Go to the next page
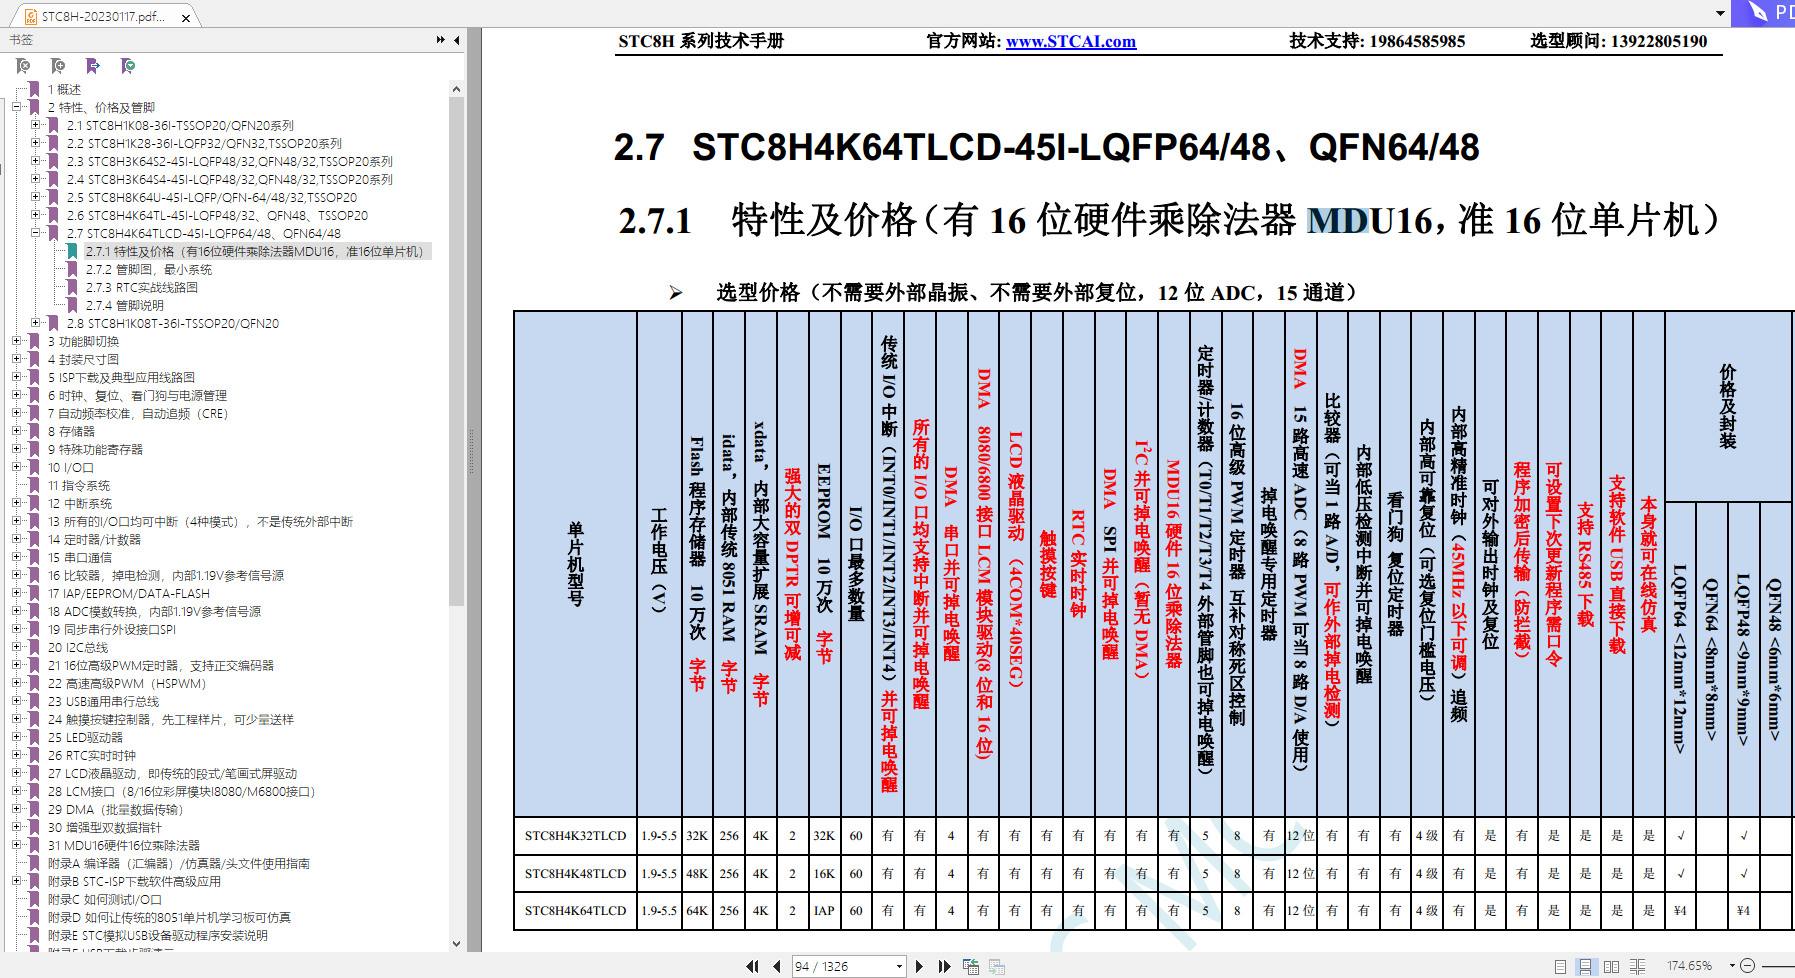 click(919, 966)
